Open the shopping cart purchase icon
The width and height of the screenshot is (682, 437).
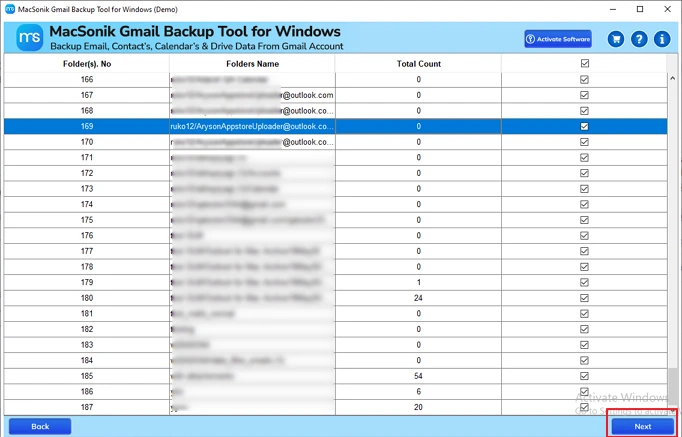point(615,39)
